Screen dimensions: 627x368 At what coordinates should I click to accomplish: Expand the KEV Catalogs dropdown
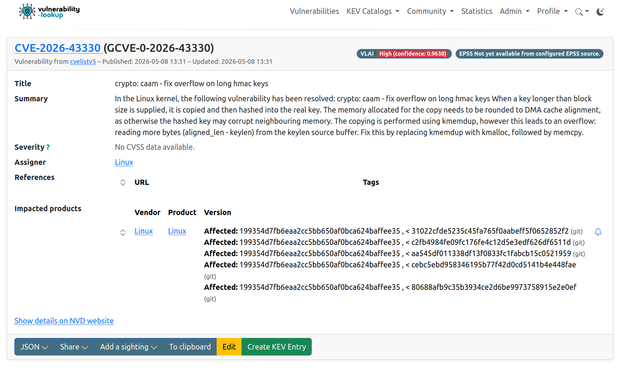(x=373, y=11)
